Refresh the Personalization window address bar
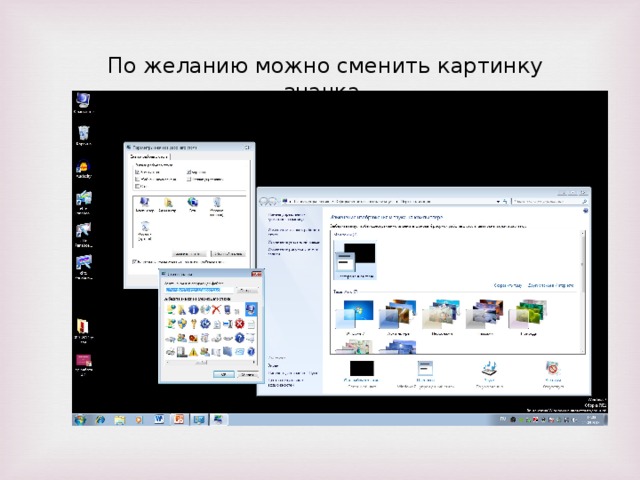The width and height of the screenshot is (640, 480). 506,201
